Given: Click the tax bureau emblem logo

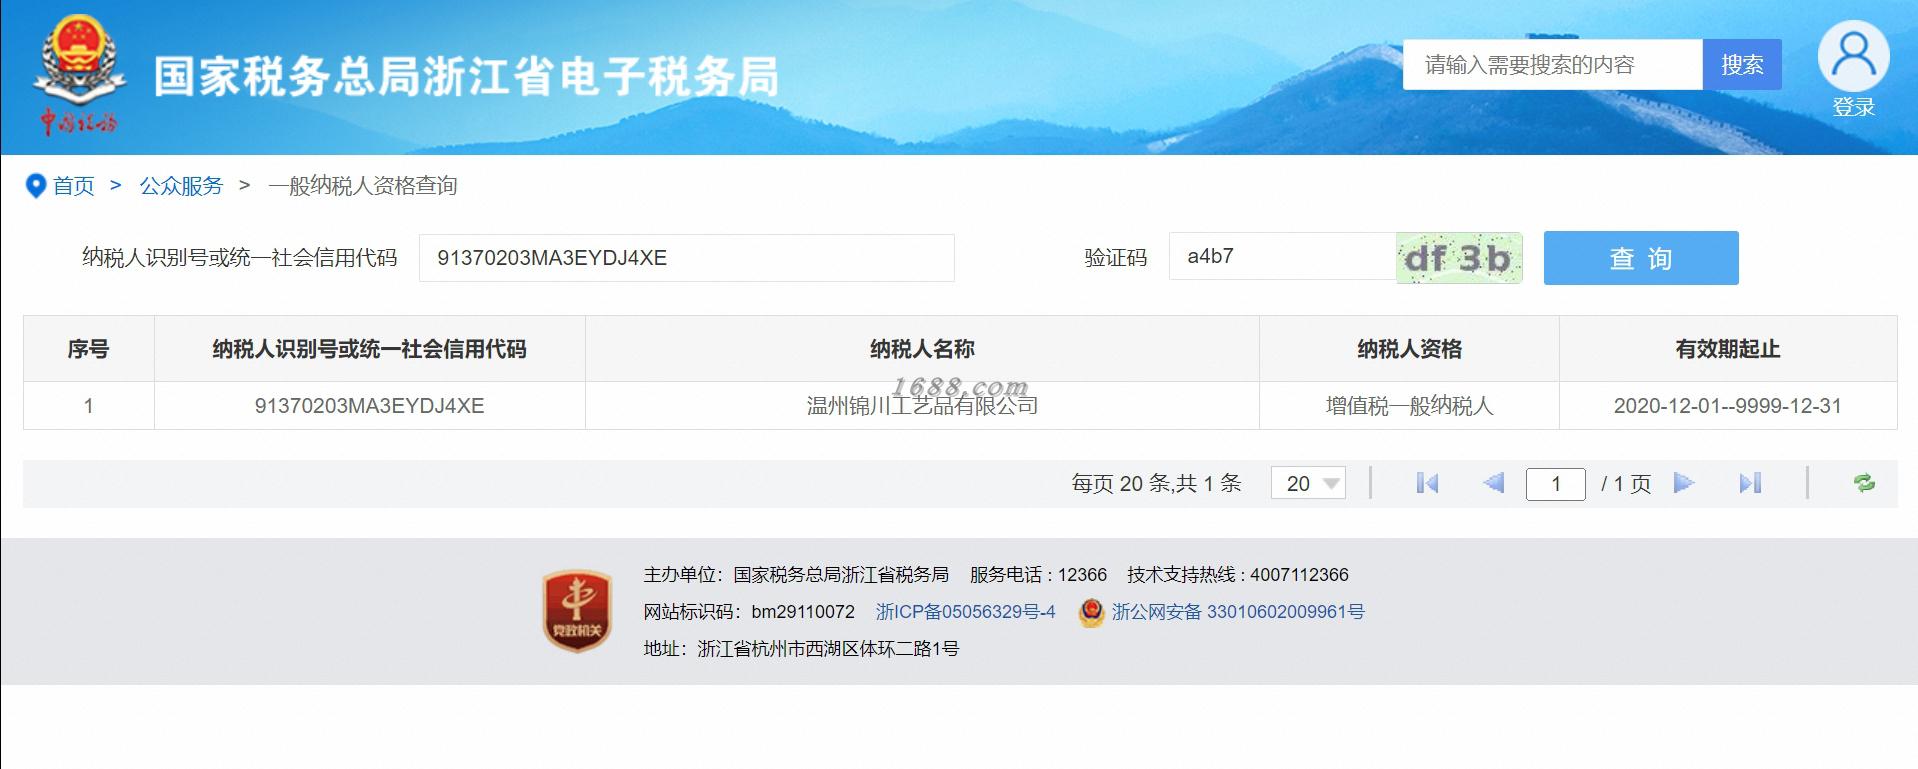Looking at the screenshot, I should 79,75.
